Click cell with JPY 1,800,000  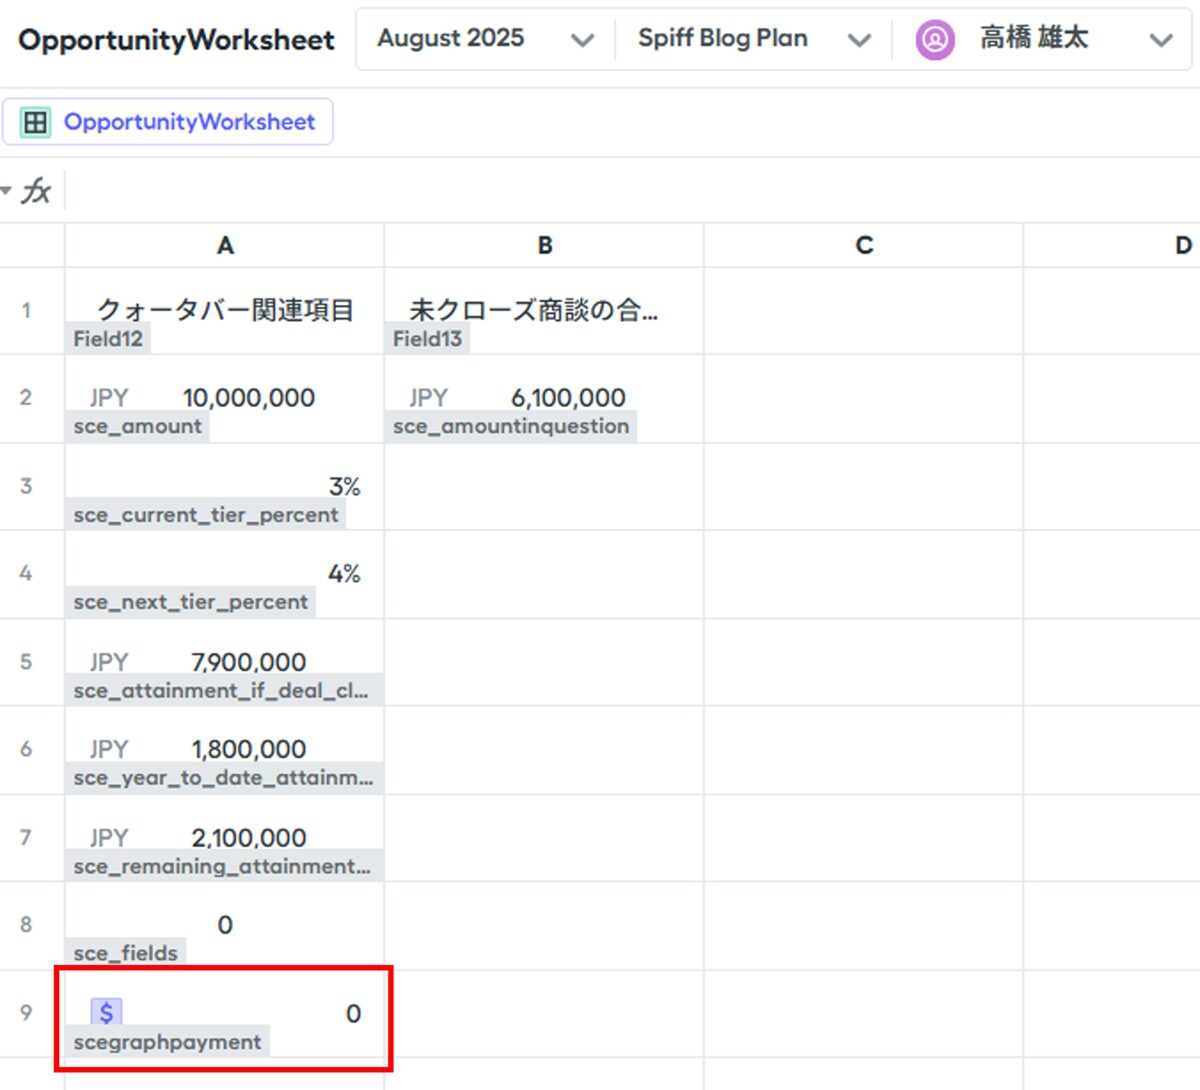(x=225, y=749)
